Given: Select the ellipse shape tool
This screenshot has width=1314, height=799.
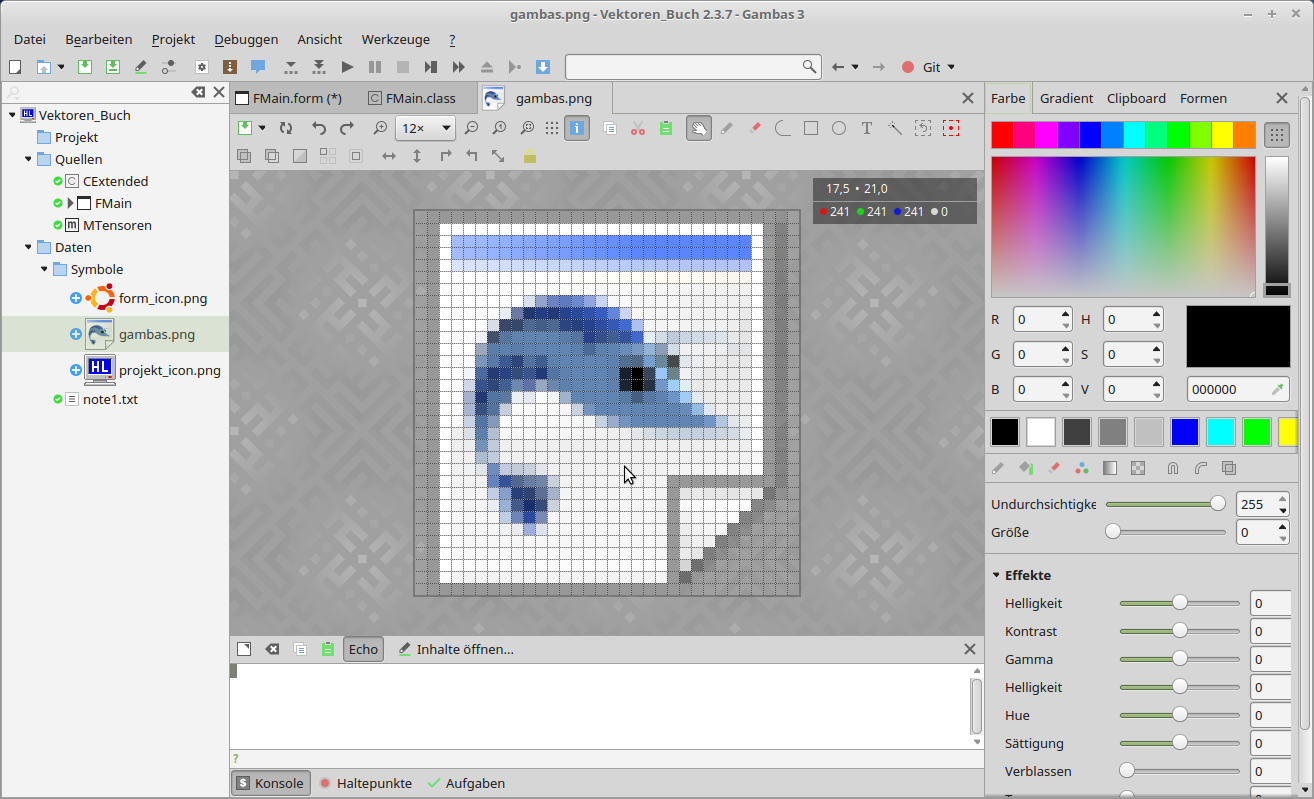Looking at the screenshot, I should coord(839,128).
